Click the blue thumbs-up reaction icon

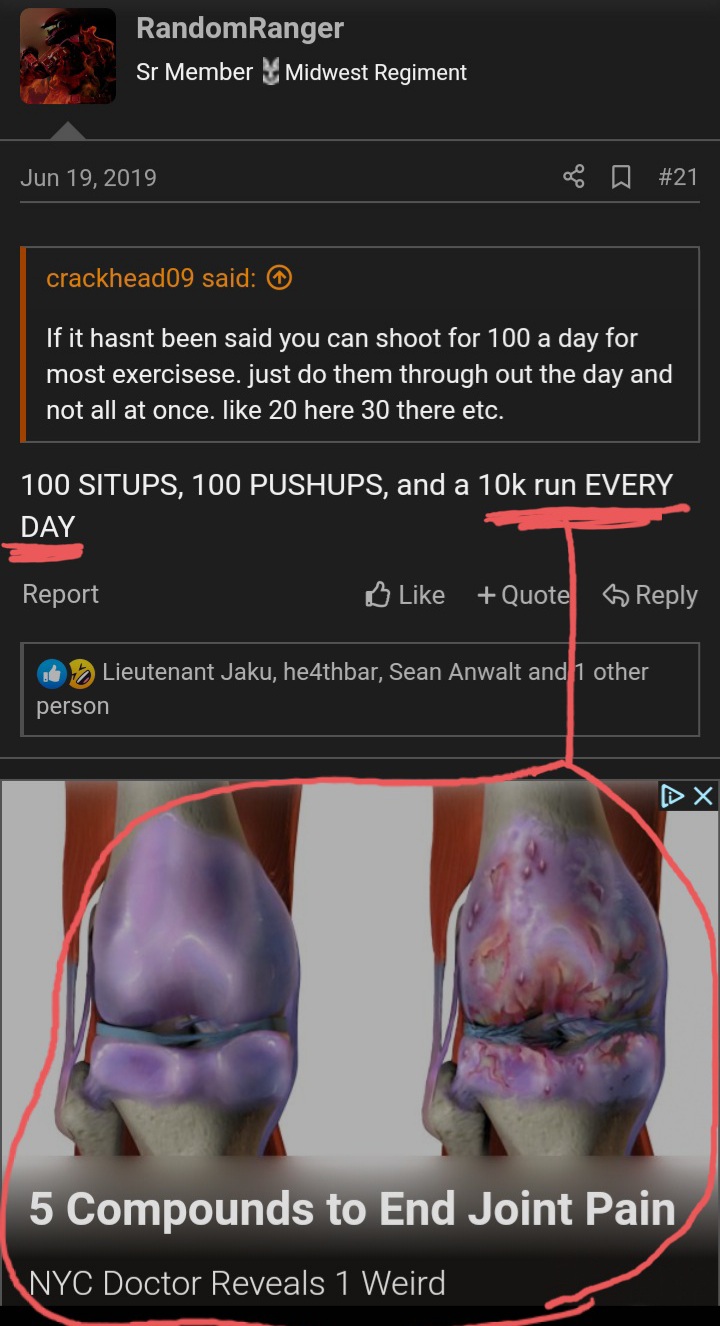click(x=50, y=673)
